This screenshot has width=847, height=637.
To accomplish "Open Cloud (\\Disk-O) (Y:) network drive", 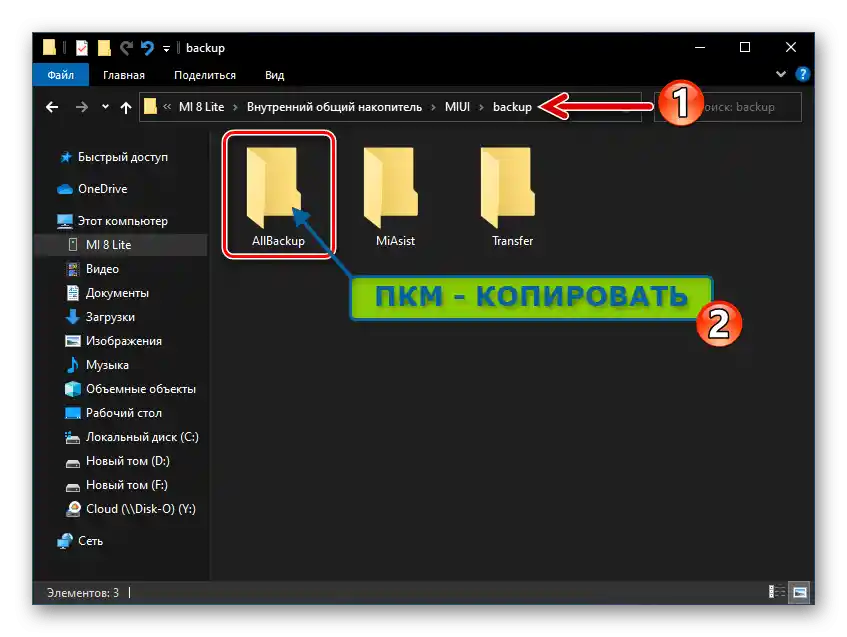I will (130, 509).
